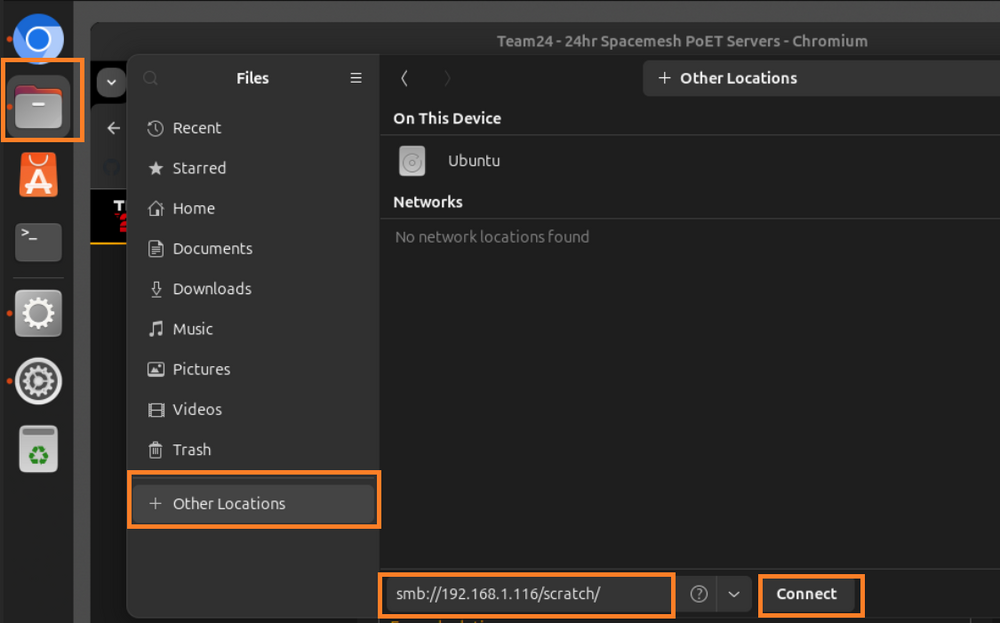Show server address help question mark
This screenshot has width=1000, height=623.
[x=699, y=594]
